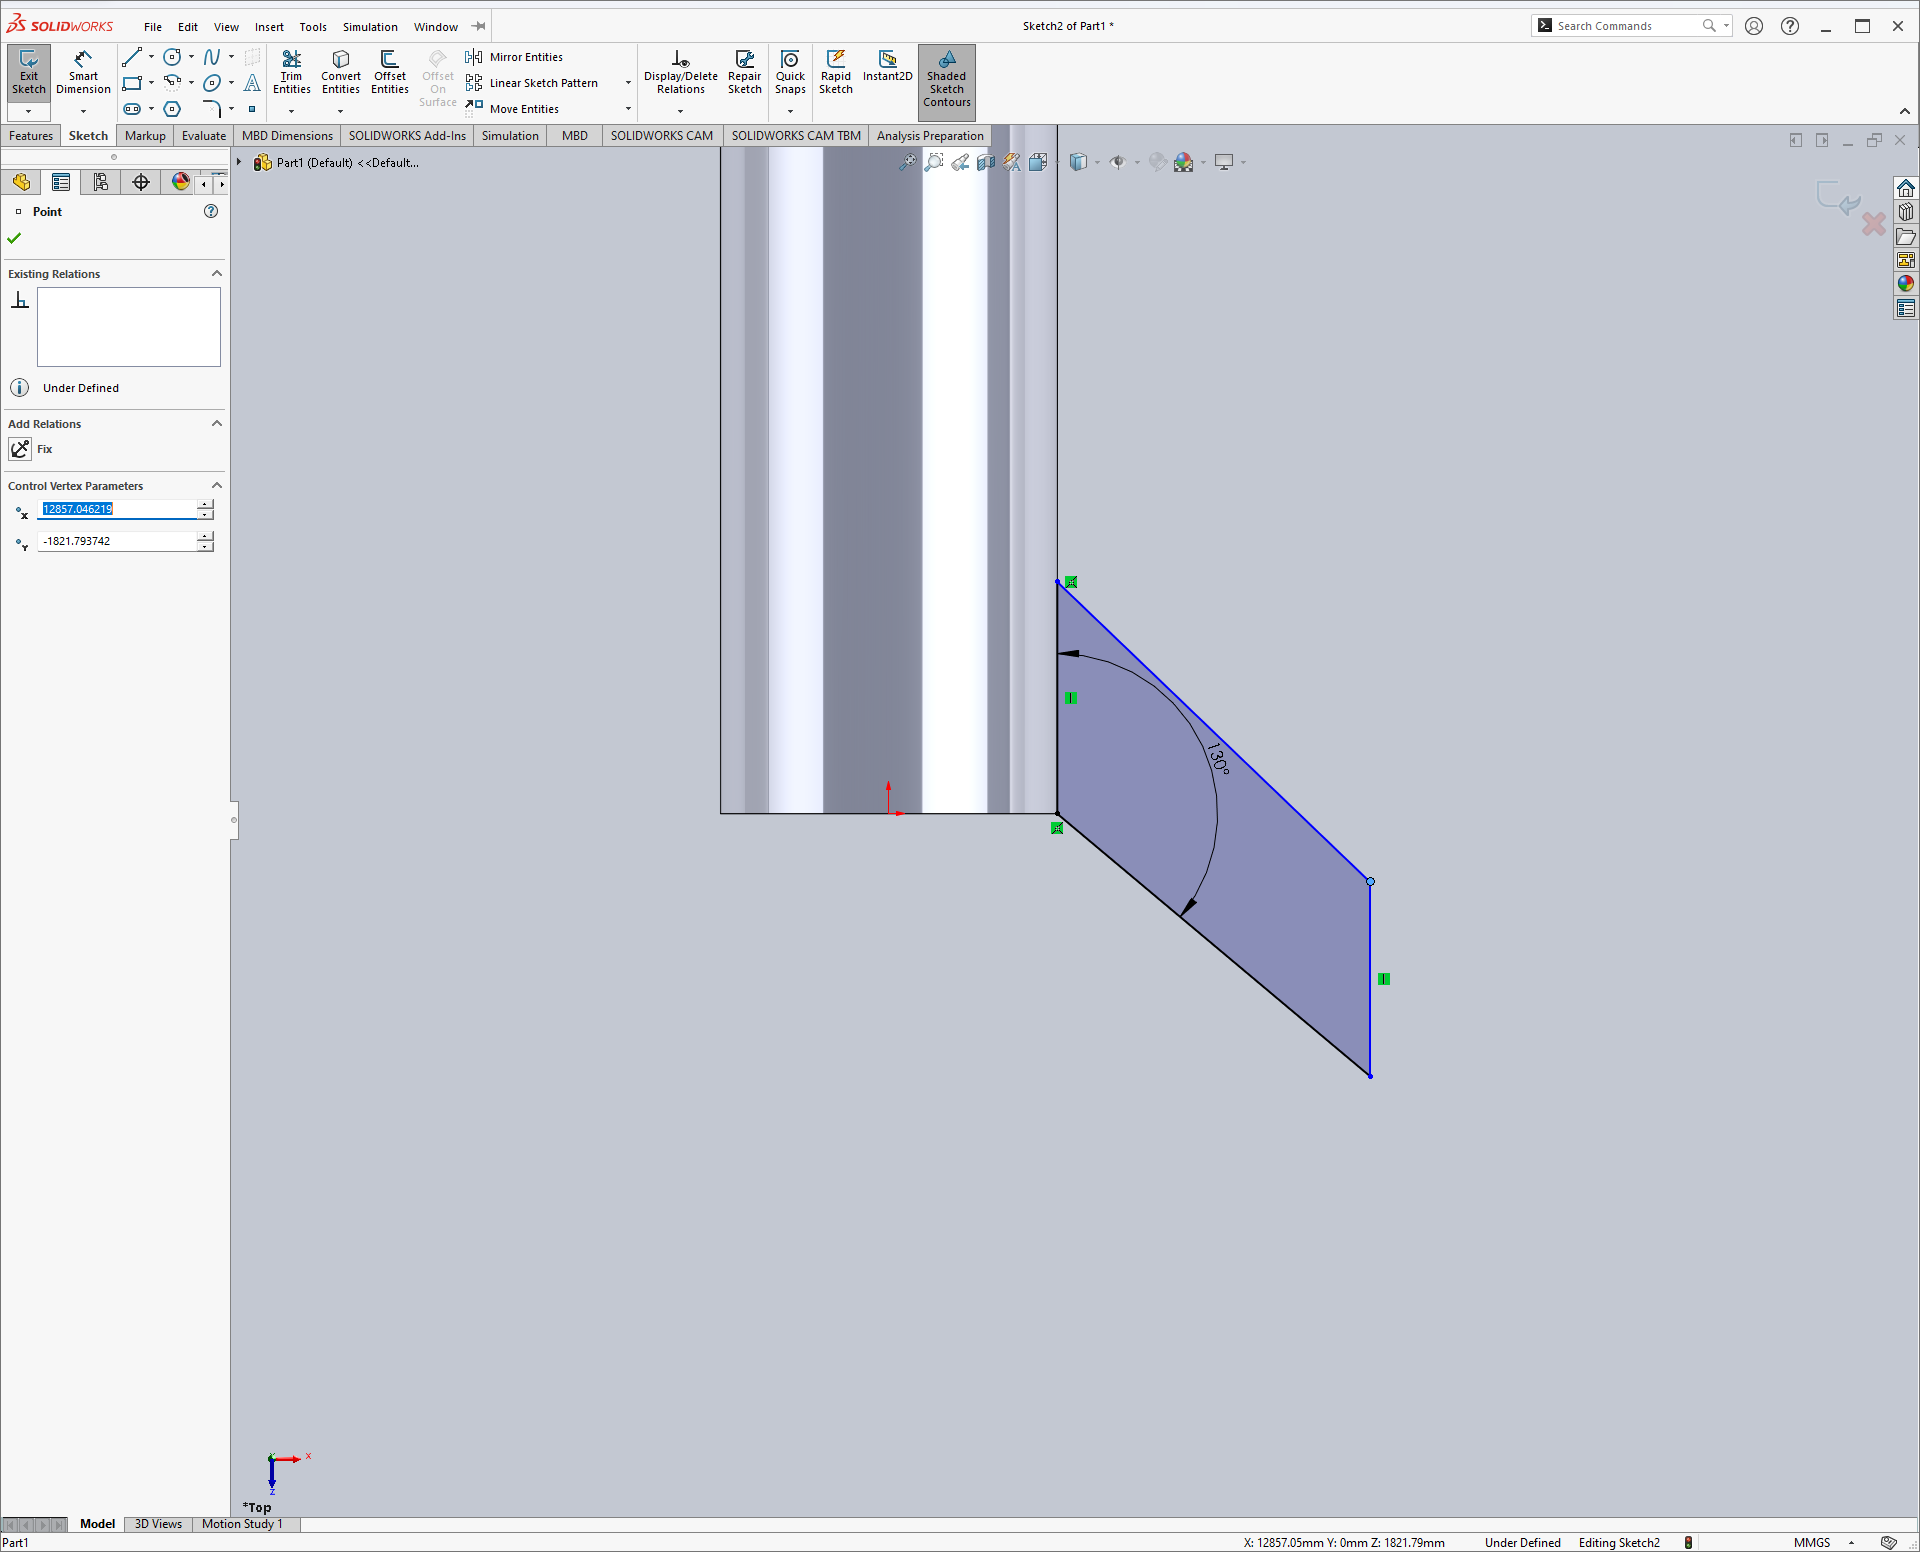
Task: Switch to Motion Study 1 tab
Action: tap(242, 1524)
